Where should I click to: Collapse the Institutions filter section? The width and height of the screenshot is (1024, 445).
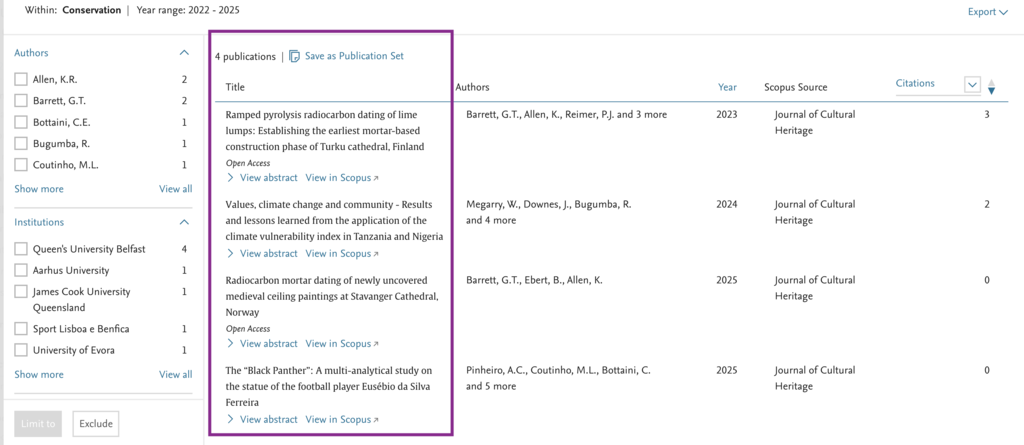tap(184, 222)
